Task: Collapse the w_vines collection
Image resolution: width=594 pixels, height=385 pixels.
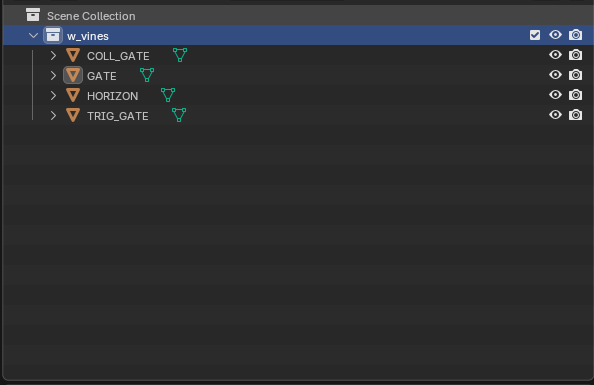Action: click(33, 36)
